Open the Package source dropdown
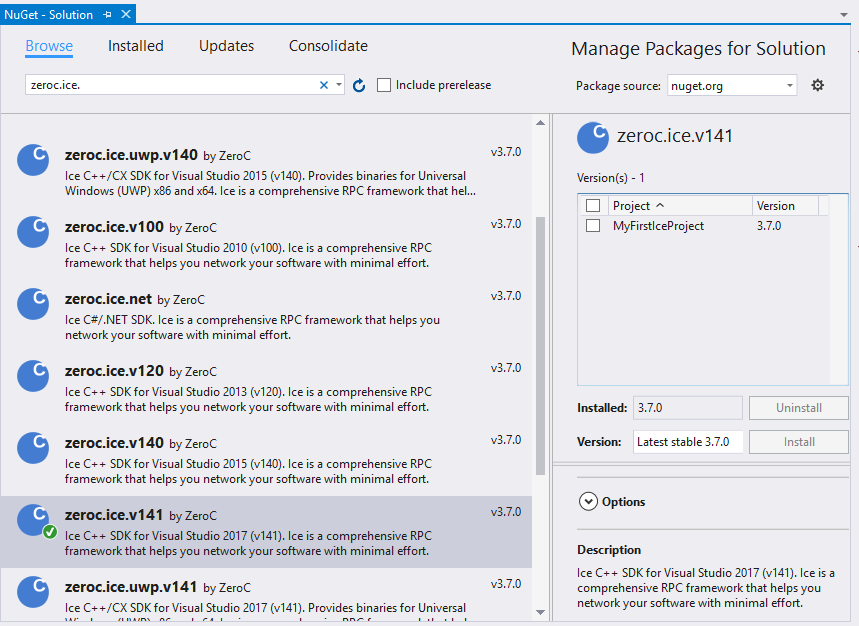 (x=731, y=86)
